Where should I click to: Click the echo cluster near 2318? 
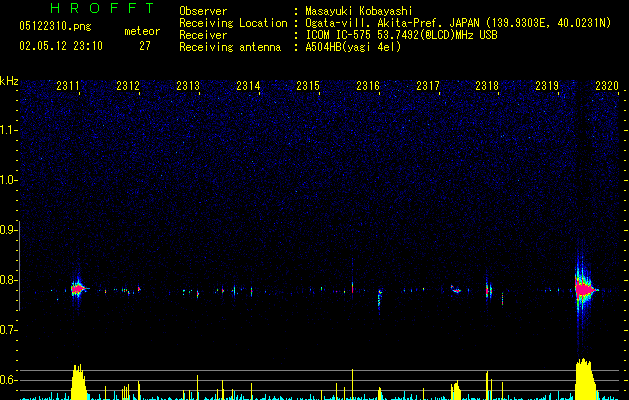point(489,290)
